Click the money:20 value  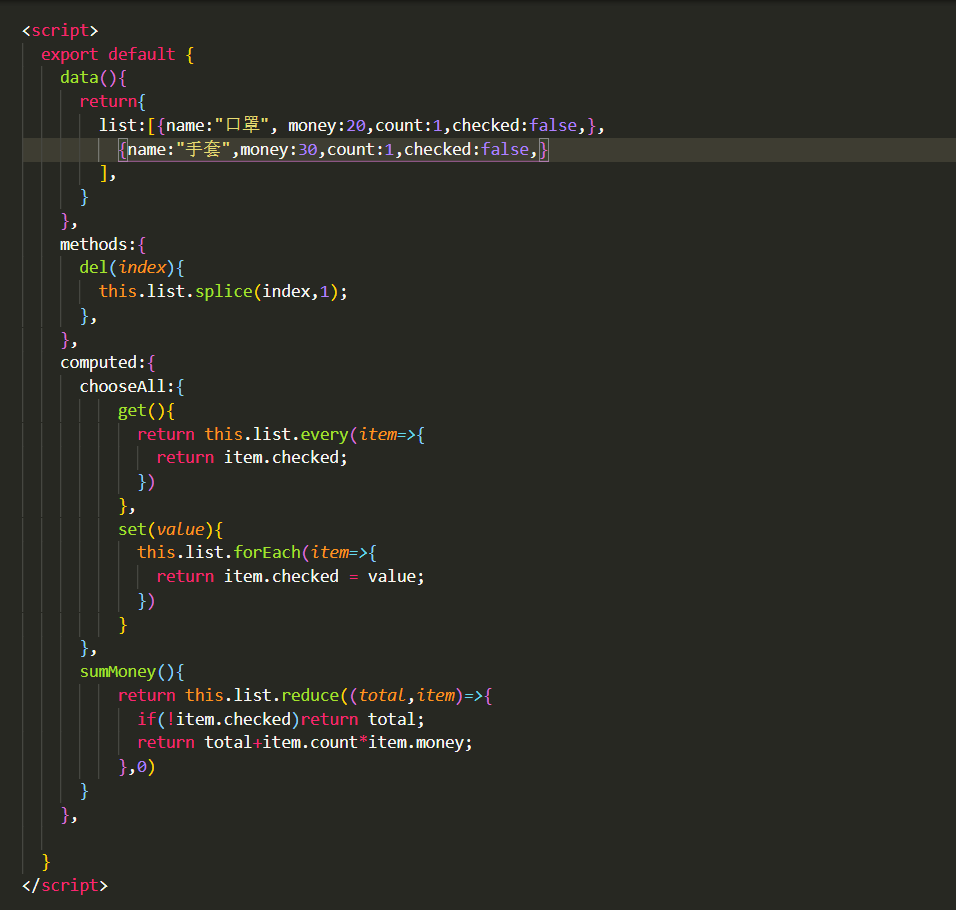pyautogui.click(x=356, y=126)
